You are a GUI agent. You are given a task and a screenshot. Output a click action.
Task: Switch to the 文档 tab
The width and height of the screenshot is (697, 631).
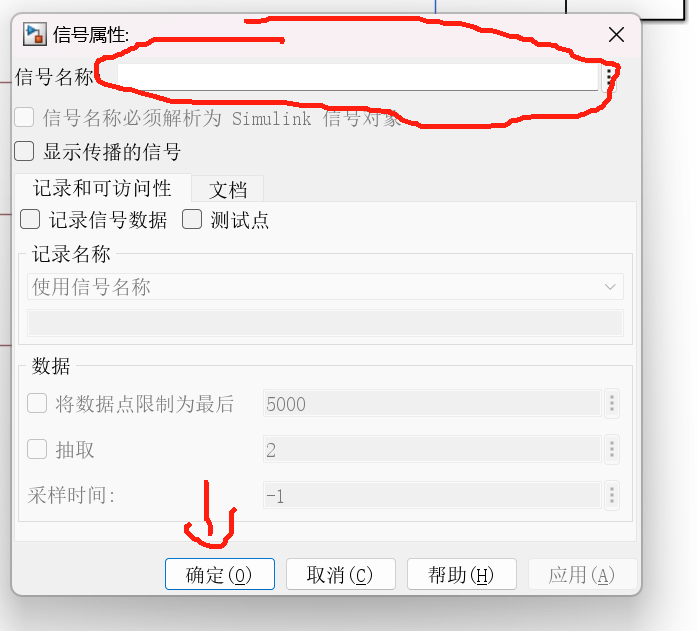click(x=228, y=189)
